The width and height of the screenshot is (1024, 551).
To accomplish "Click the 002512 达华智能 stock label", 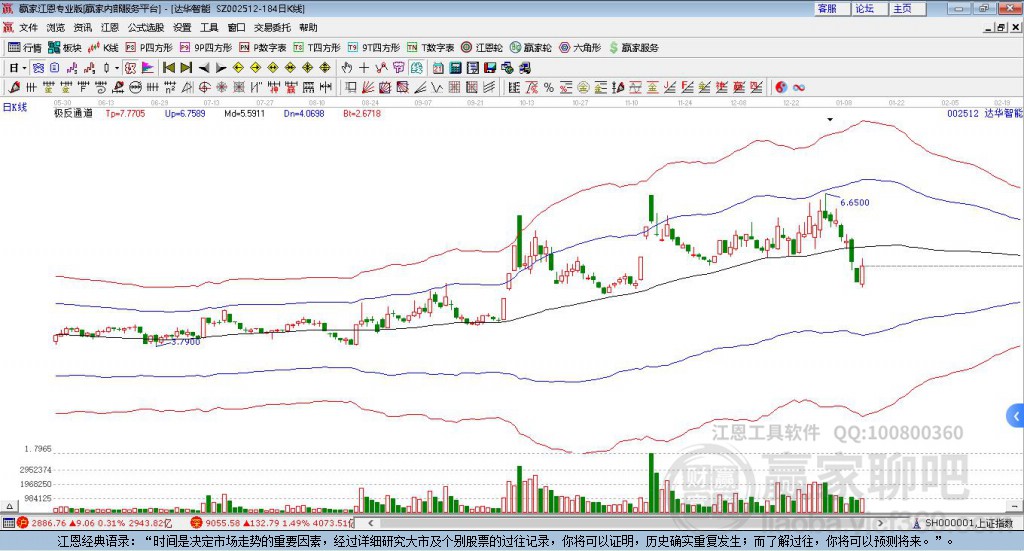I will 985,113.
